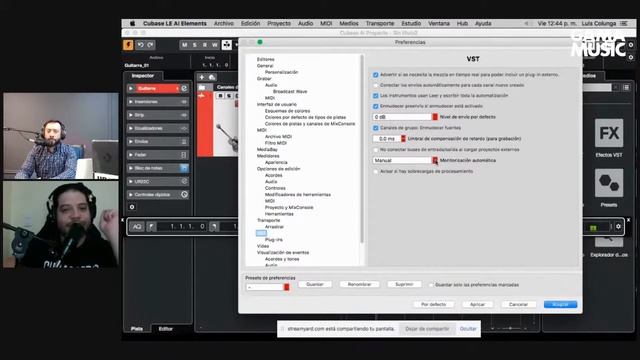This screenshot has height=360, width=640.
Task: Click the blue Bloc de notas icon
Action: click(x=184, y=168)
